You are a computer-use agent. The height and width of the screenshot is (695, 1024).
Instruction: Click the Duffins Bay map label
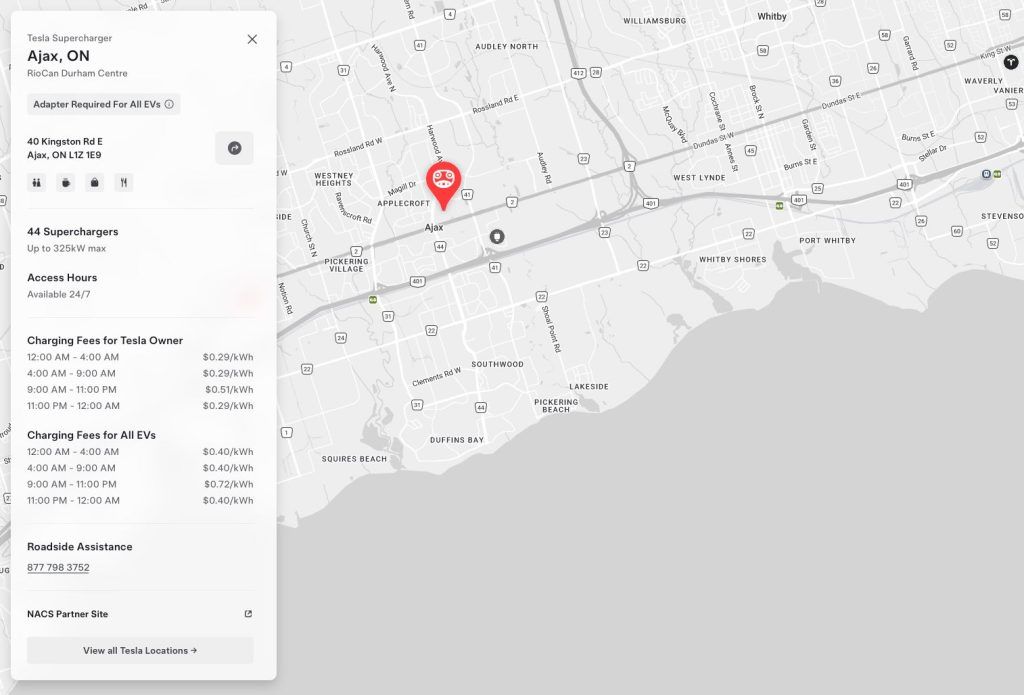[456, 440]
